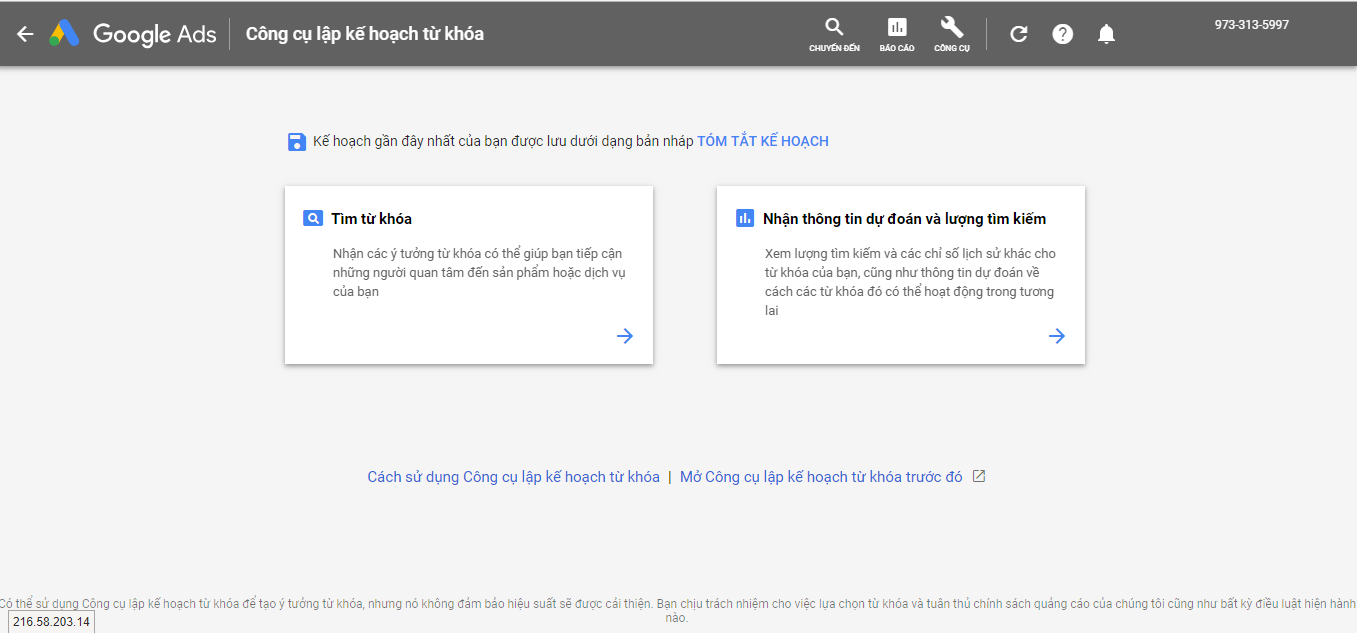Click the blue save disk icon

(x=297, y=142)
